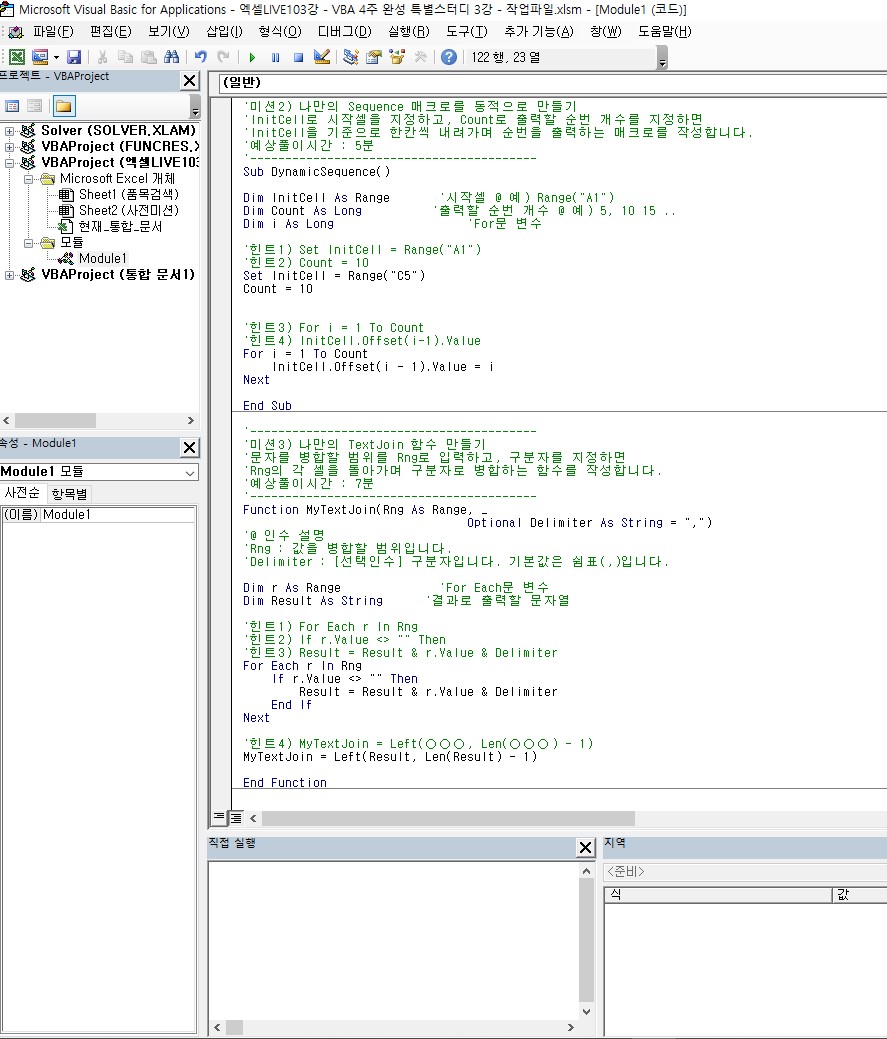Open the 디버그(D) menu

(x=344, y=31)
